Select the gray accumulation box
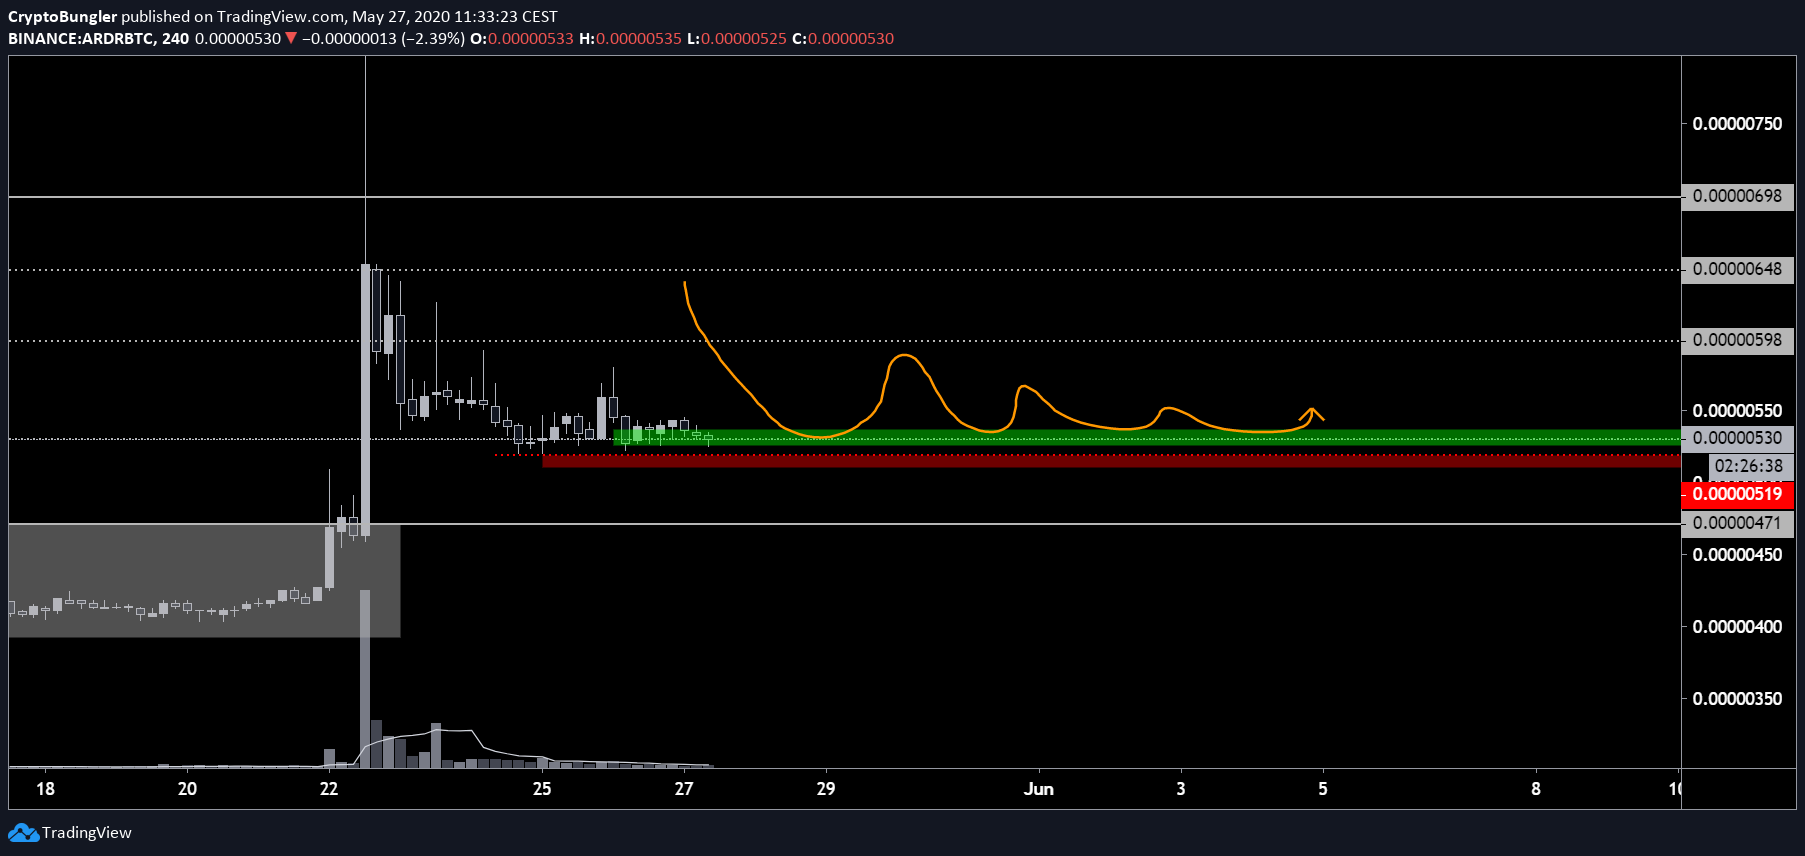 tap(204, 580)
